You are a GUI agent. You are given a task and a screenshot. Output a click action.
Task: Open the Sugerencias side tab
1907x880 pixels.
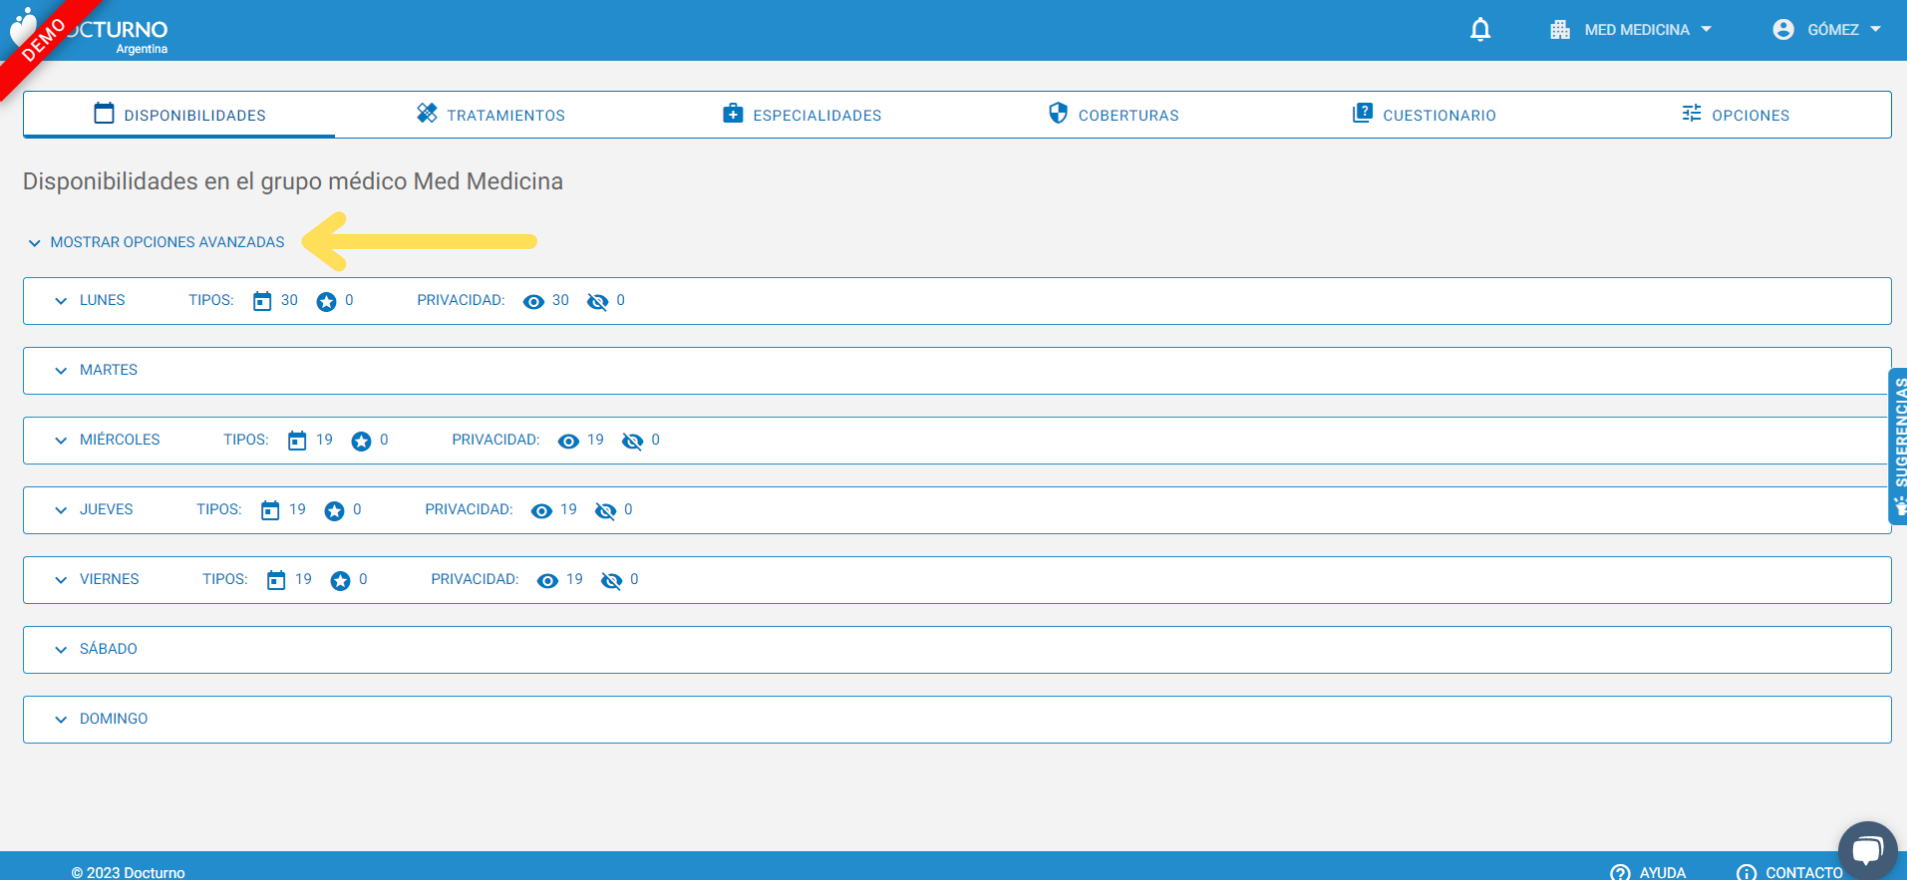[1897, 446]
